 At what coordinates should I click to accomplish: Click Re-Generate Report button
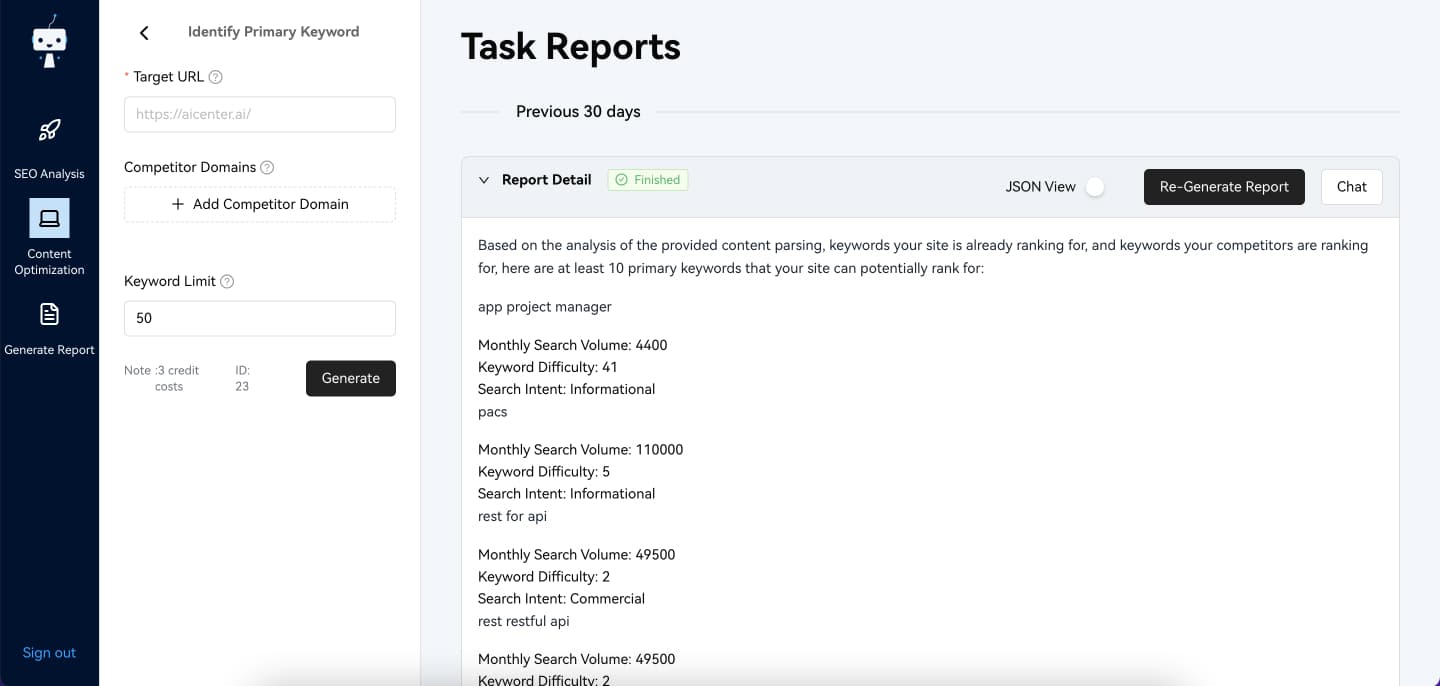(1224, 187)
